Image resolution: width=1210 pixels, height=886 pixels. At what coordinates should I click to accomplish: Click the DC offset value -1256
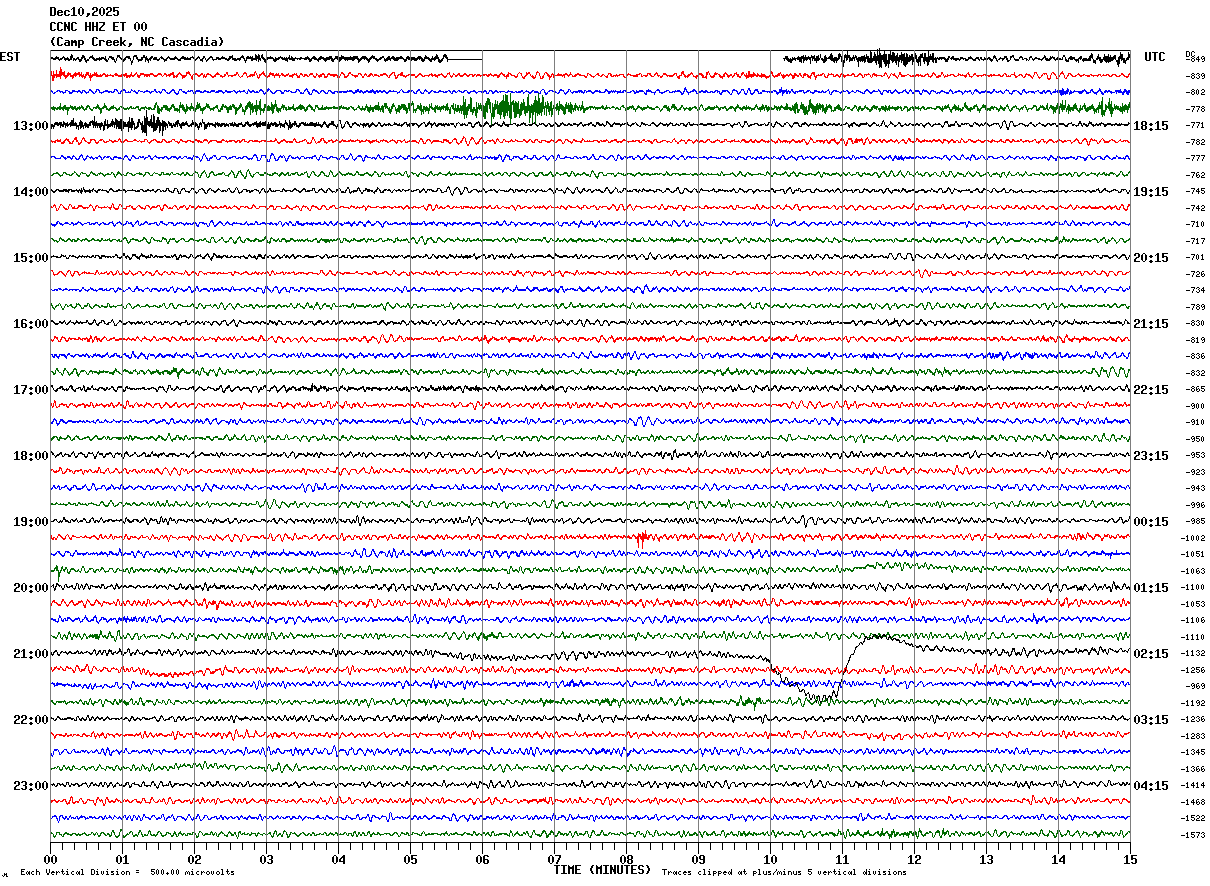click(1194, 670)
